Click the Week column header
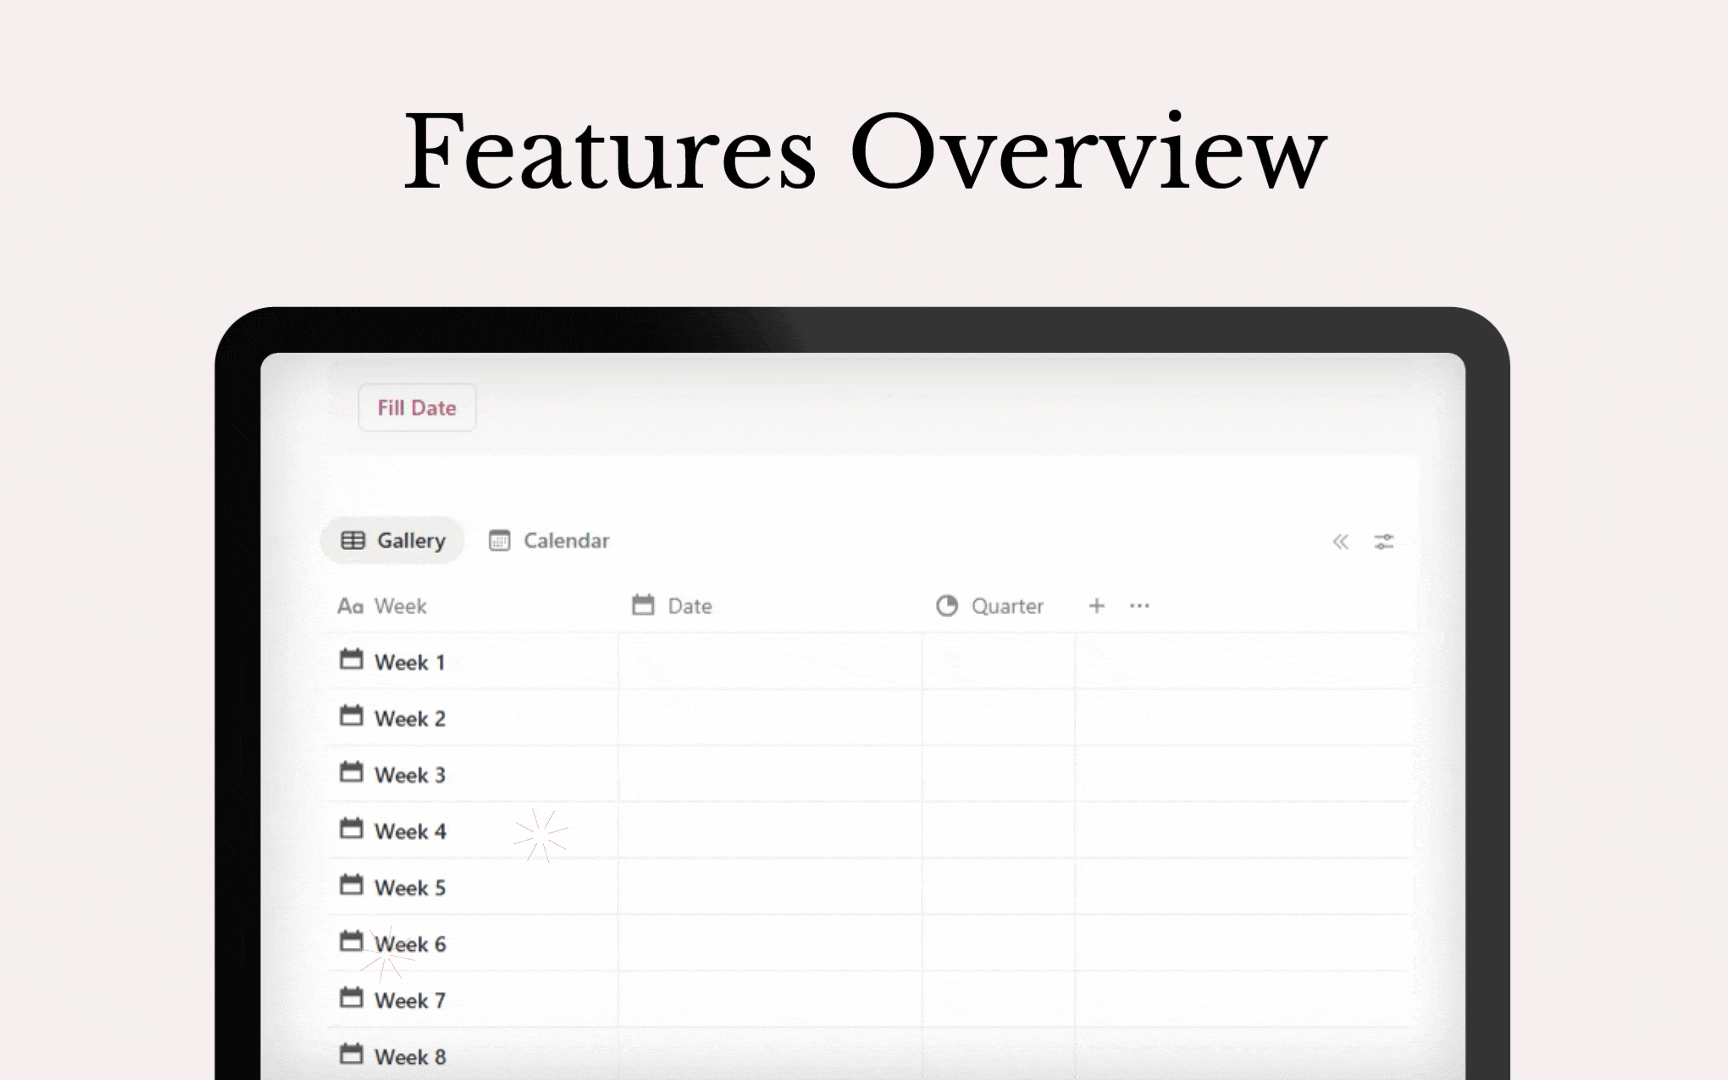The width and height of the screenshot is (1728, 1080). pos(399,606)
